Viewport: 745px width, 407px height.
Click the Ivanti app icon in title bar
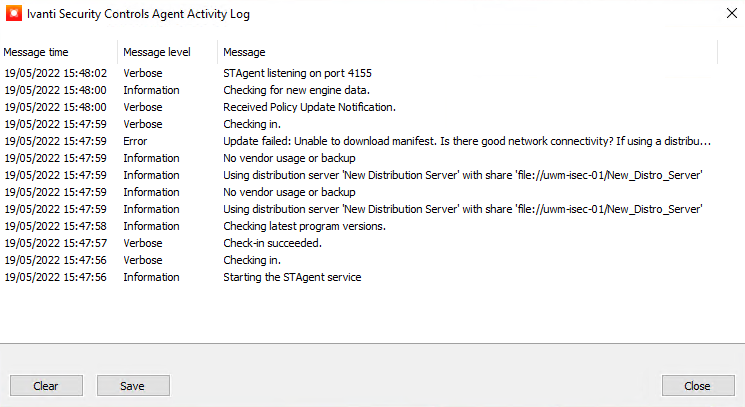(x=15, y=15)
